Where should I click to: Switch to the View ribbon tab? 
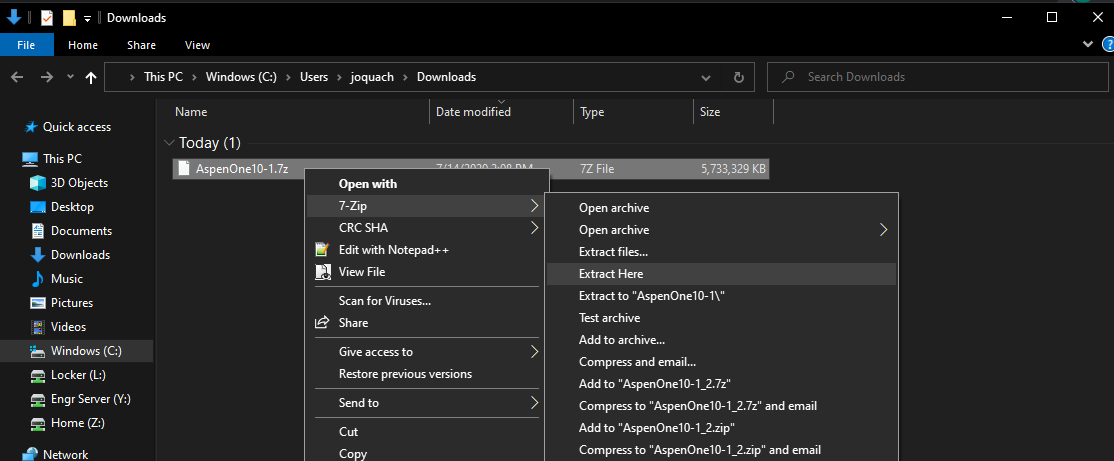(x=197, y=45)
